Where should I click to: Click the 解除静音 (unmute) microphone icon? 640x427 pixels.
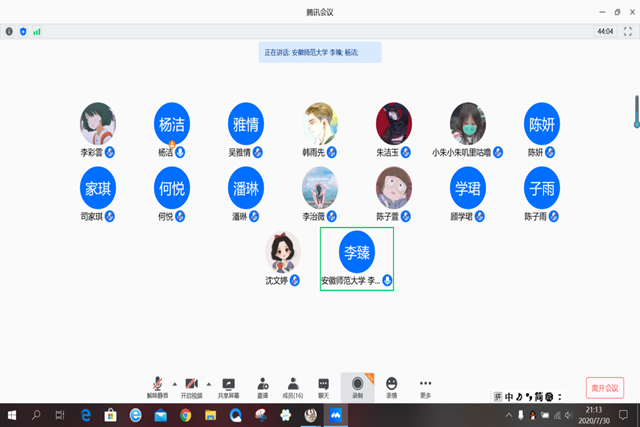pos(158,385)
